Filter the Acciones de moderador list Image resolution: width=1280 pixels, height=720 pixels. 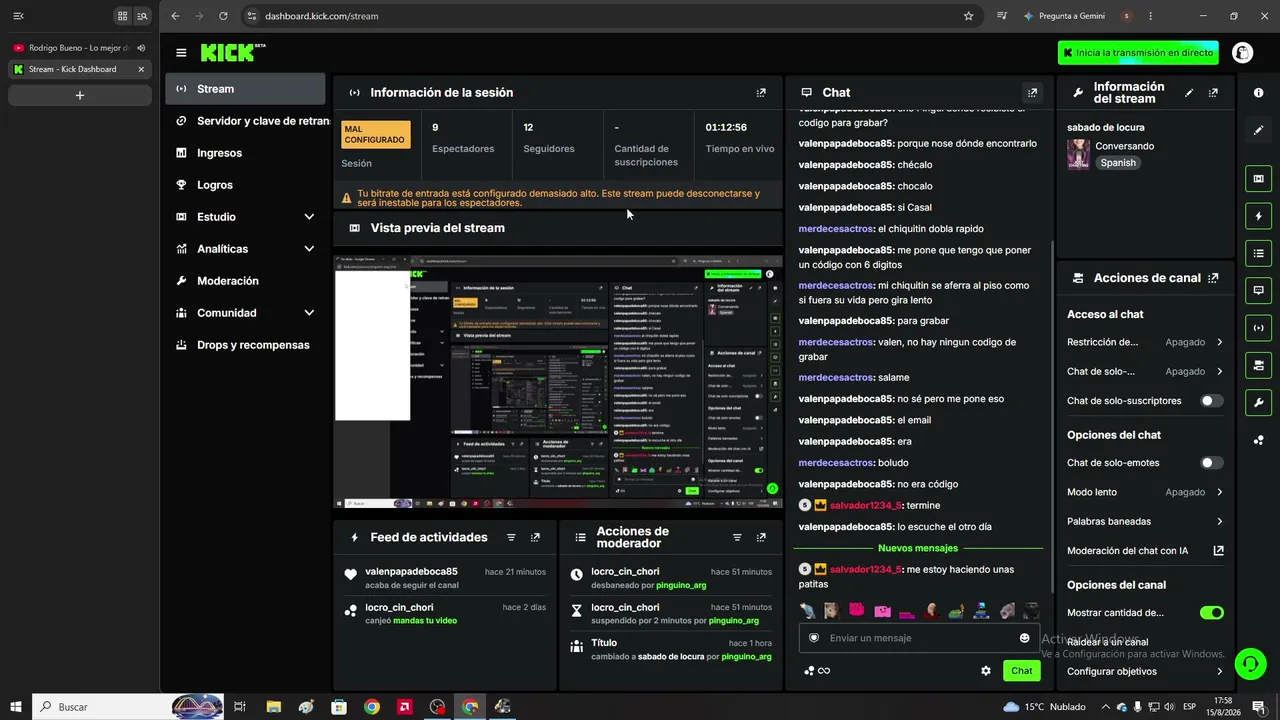(737, 537)
